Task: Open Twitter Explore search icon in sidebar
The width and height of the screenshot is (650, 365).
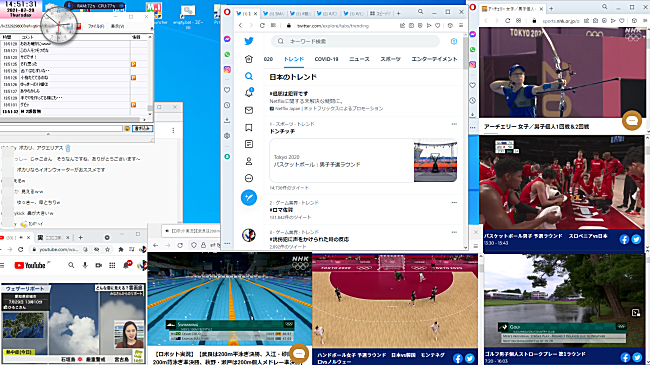Action: (x=249, y=76)
